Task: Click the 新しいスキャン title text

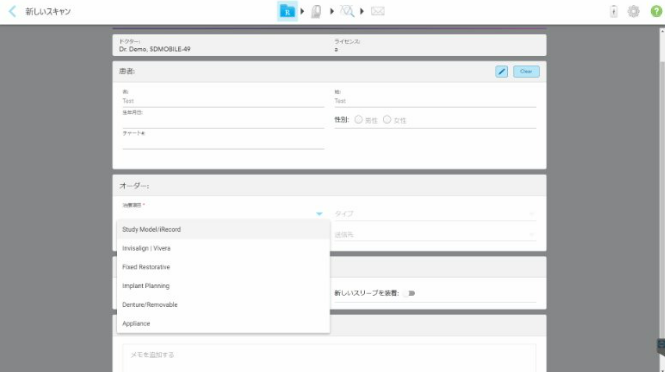Action: click(48, 11)
